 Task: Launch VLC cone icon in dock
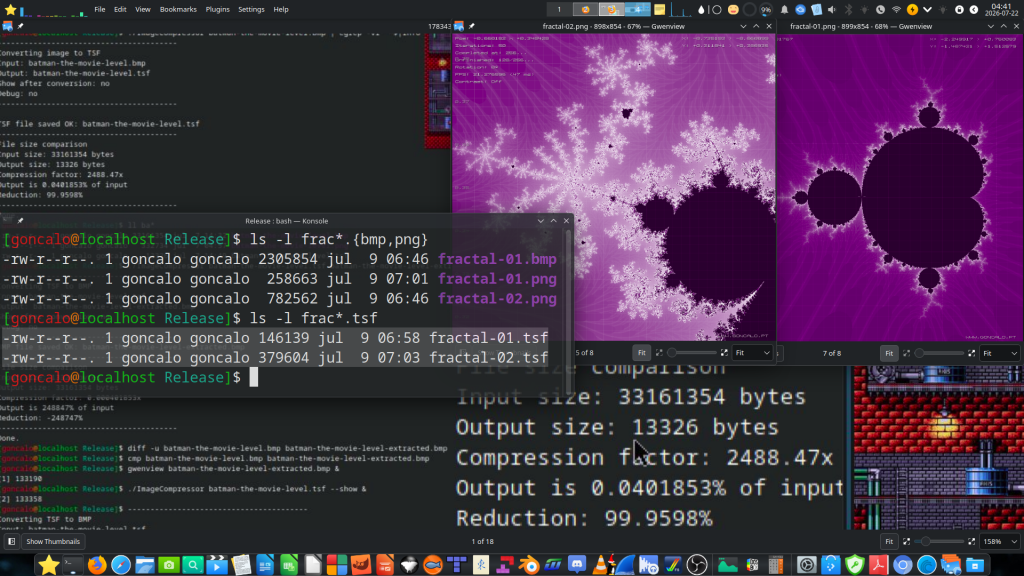coord(601,565)
